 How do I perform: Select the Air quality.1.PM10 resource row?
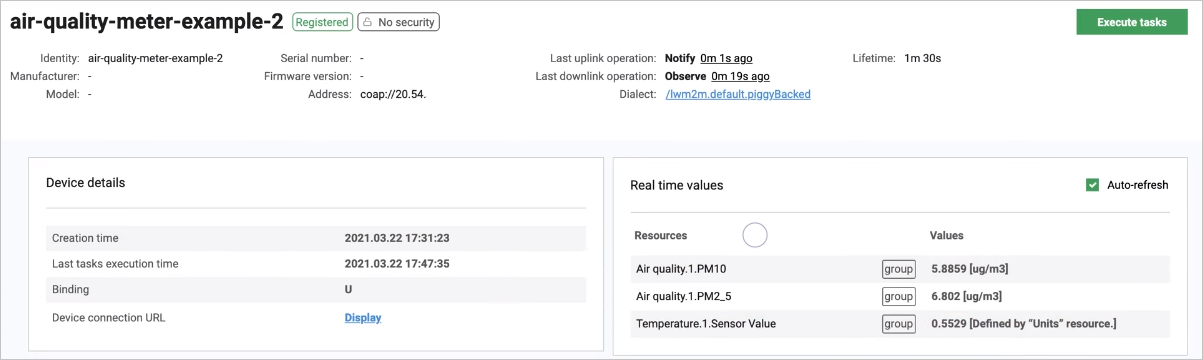click(x=899, y=269)
